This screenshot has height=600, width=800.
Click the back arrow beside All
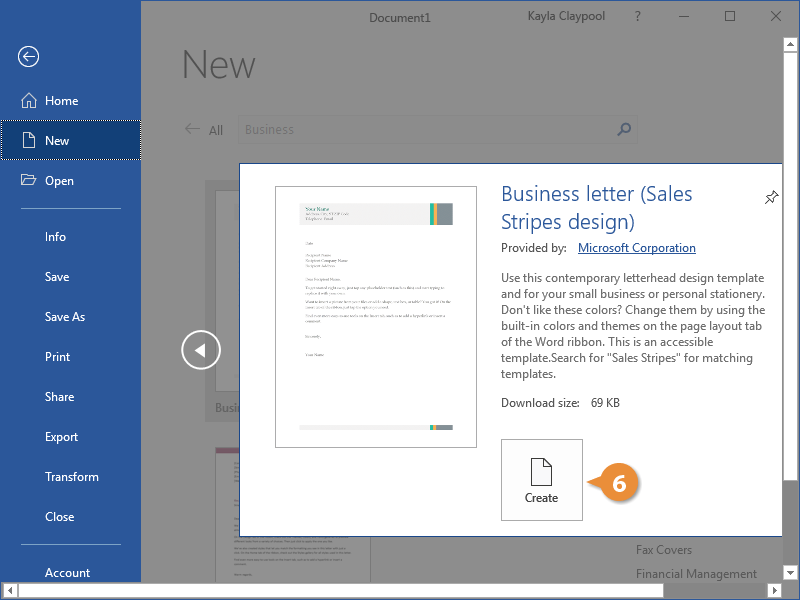[x=192, y=129]
